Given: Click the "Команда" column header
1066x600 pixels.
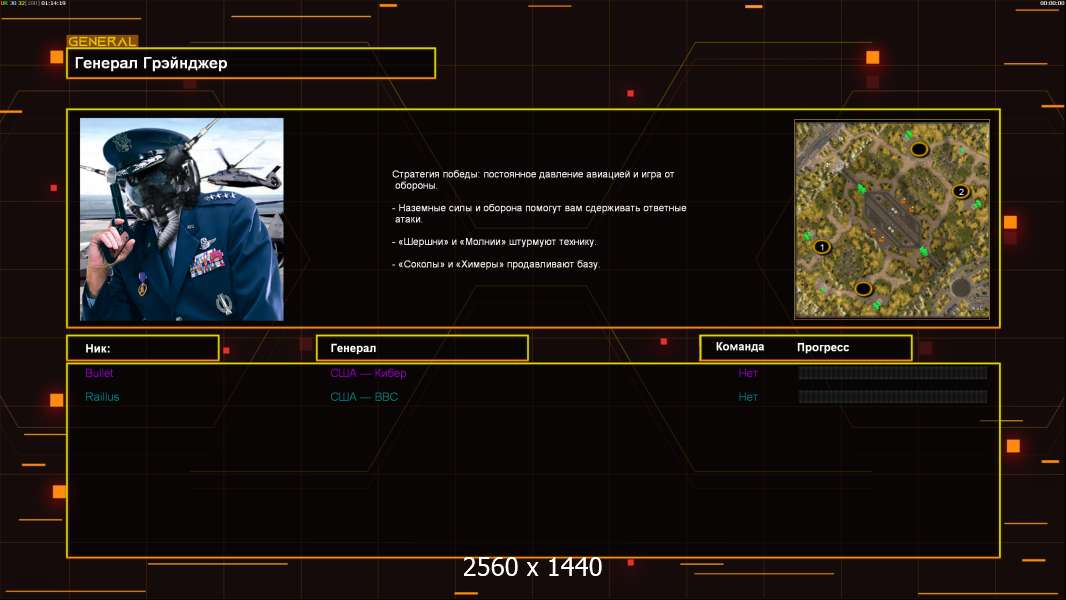Looking at the screenshot, I should [x=740, y=347].
